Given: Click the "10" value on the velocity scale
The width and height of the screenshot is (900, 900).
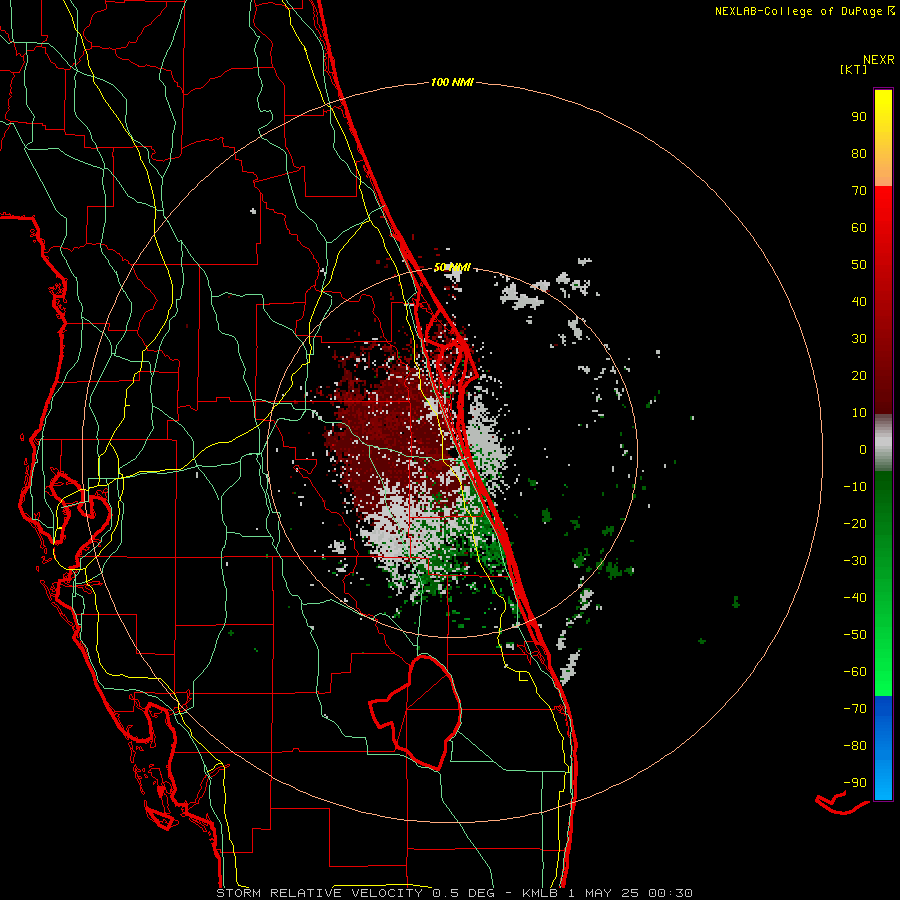Looking at the screenshot, I should pyautogui.click(x=859, y=413).
